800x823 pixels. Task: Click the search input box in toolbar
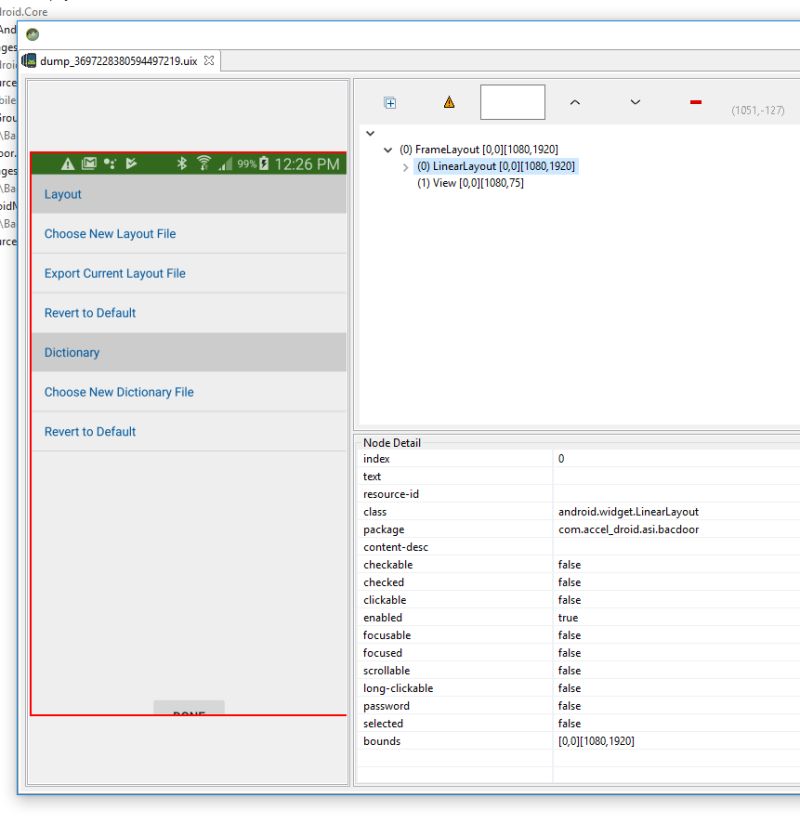point(512,102)
